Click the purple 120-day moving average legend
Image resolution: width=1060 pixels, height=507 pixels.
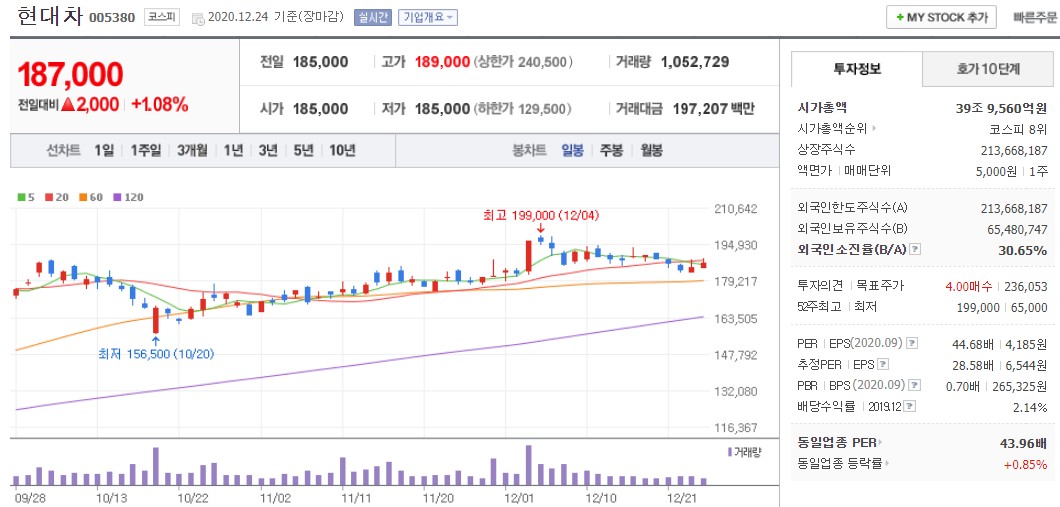(128, 197)
